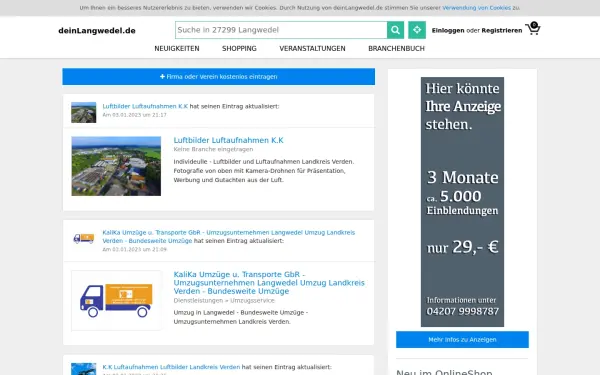Click 'Umzug in Langwedel - Bundesweite Umzüge' description
This screenshot has width=600, height=375.
pyautogui.click(x=241, y=317)
